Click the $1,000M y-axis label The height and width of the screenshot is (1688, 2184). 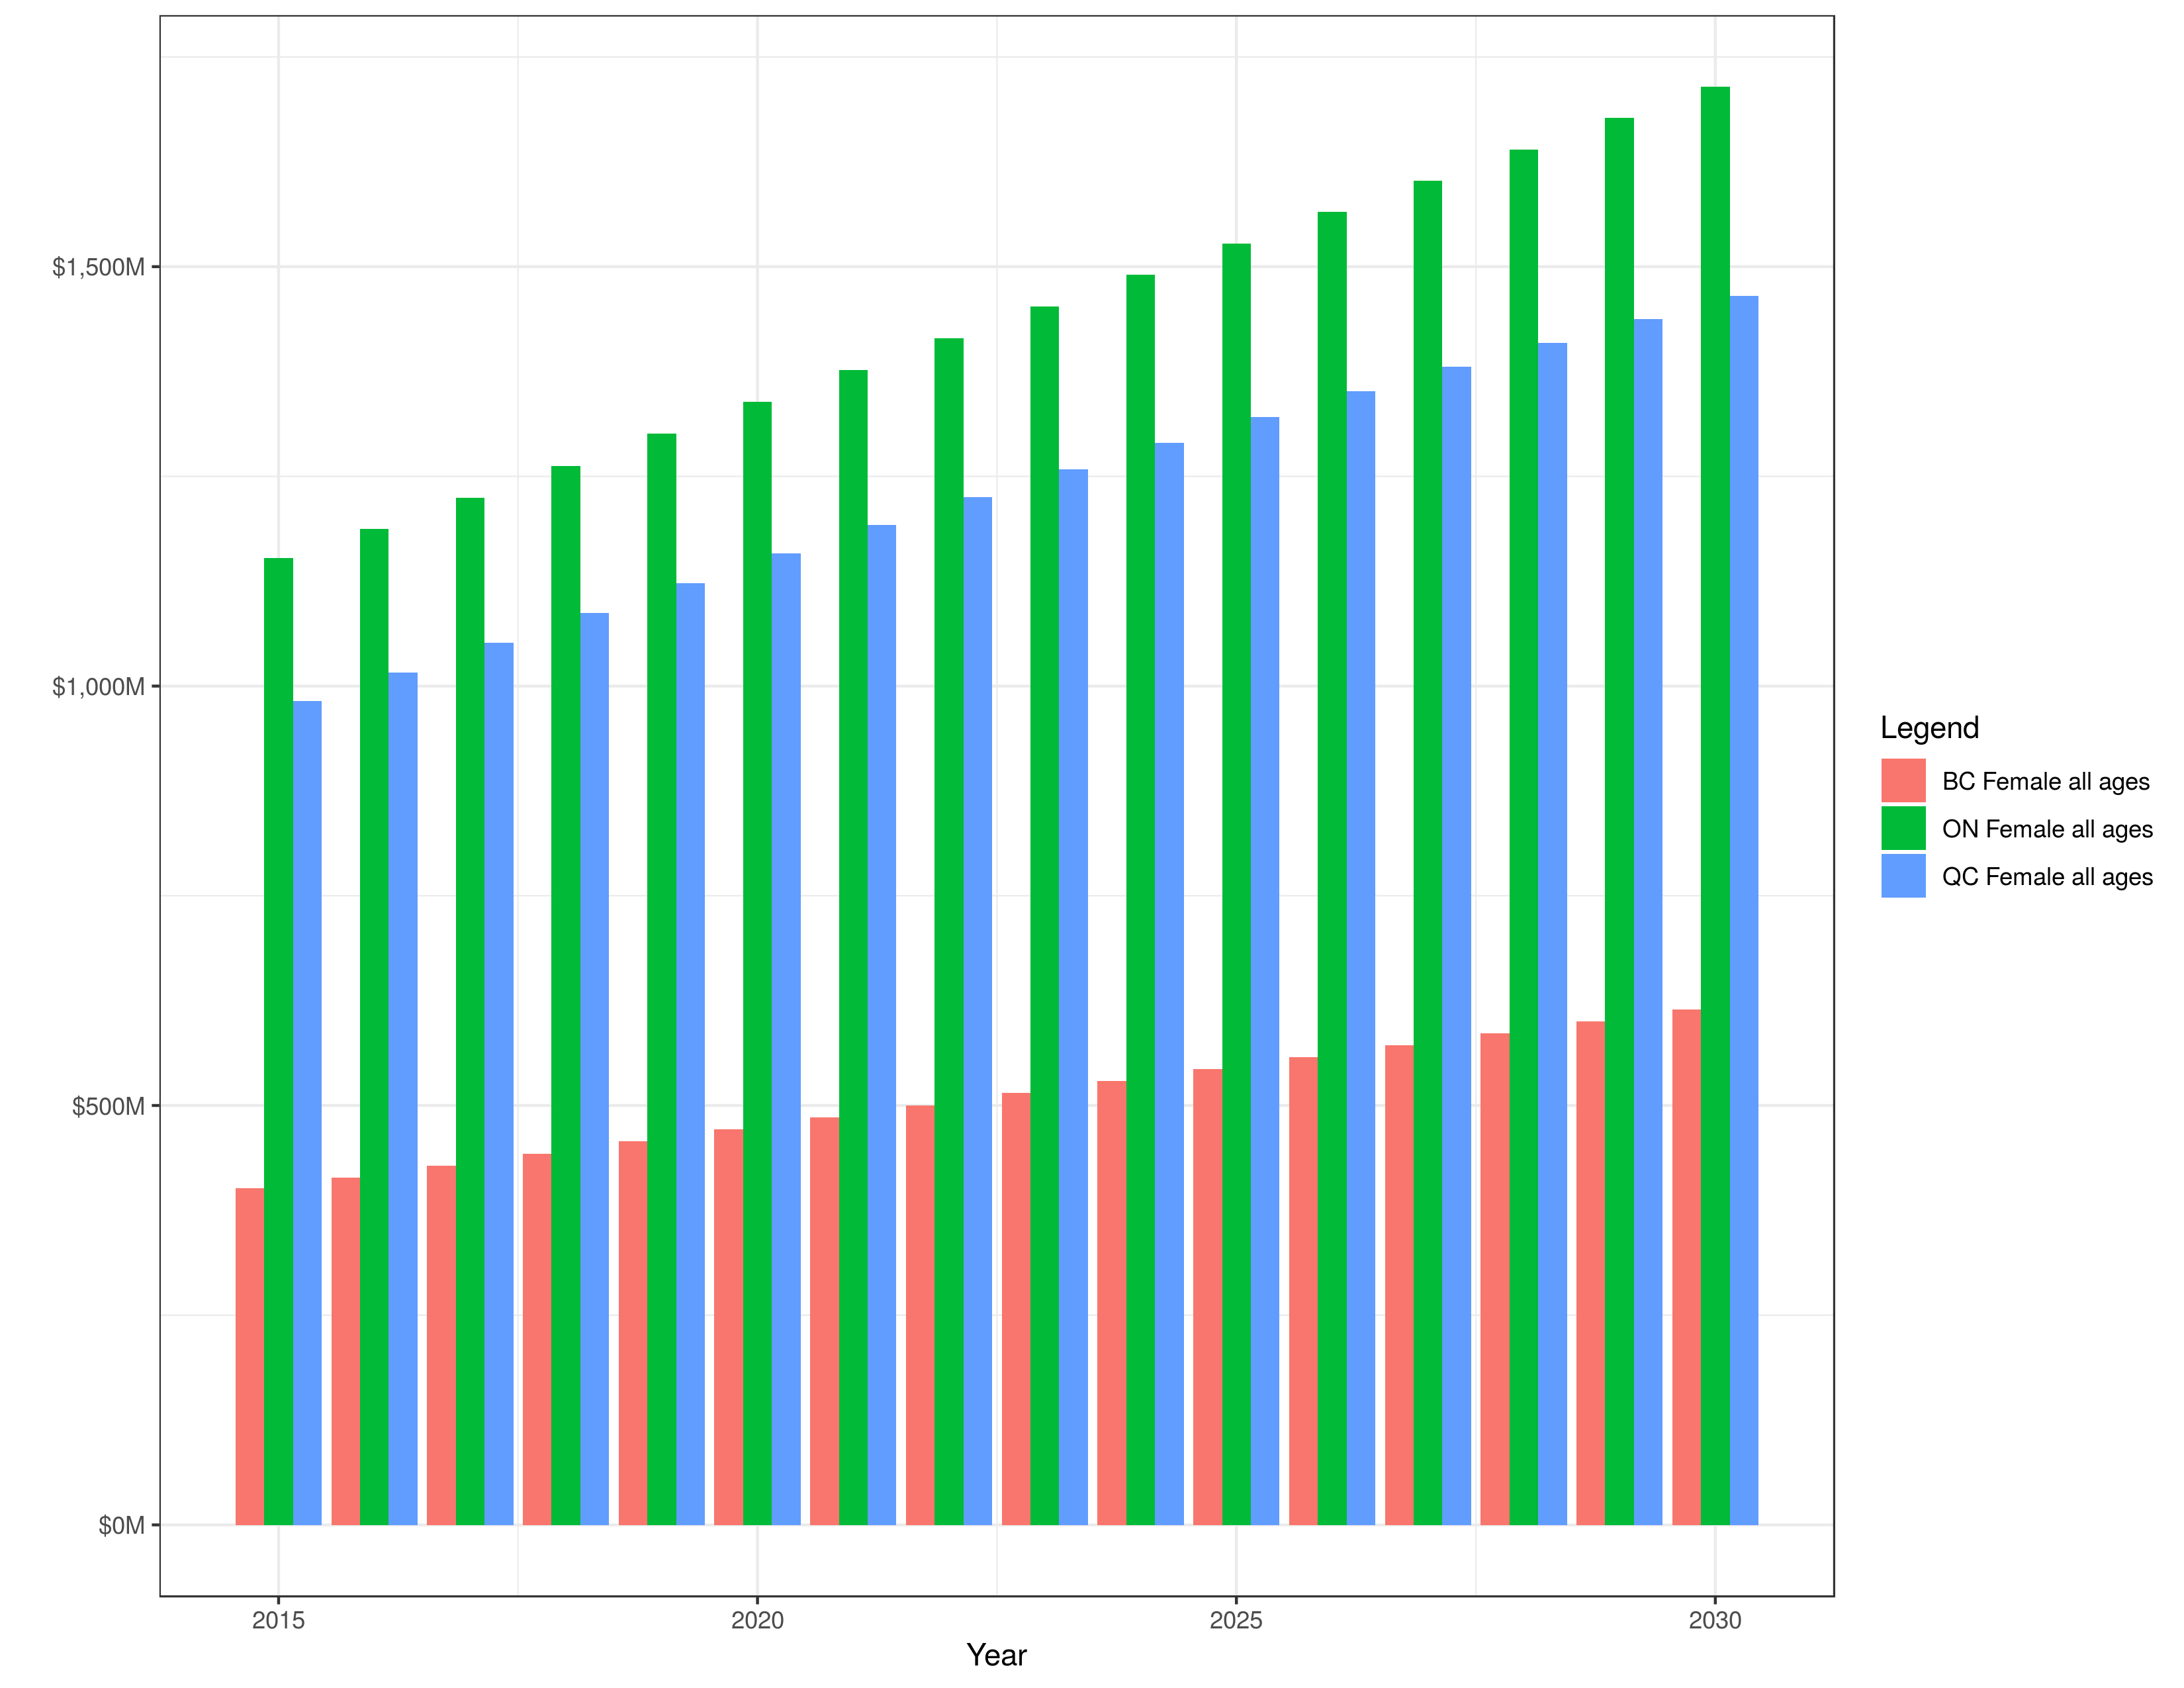(x=98, y=686)
